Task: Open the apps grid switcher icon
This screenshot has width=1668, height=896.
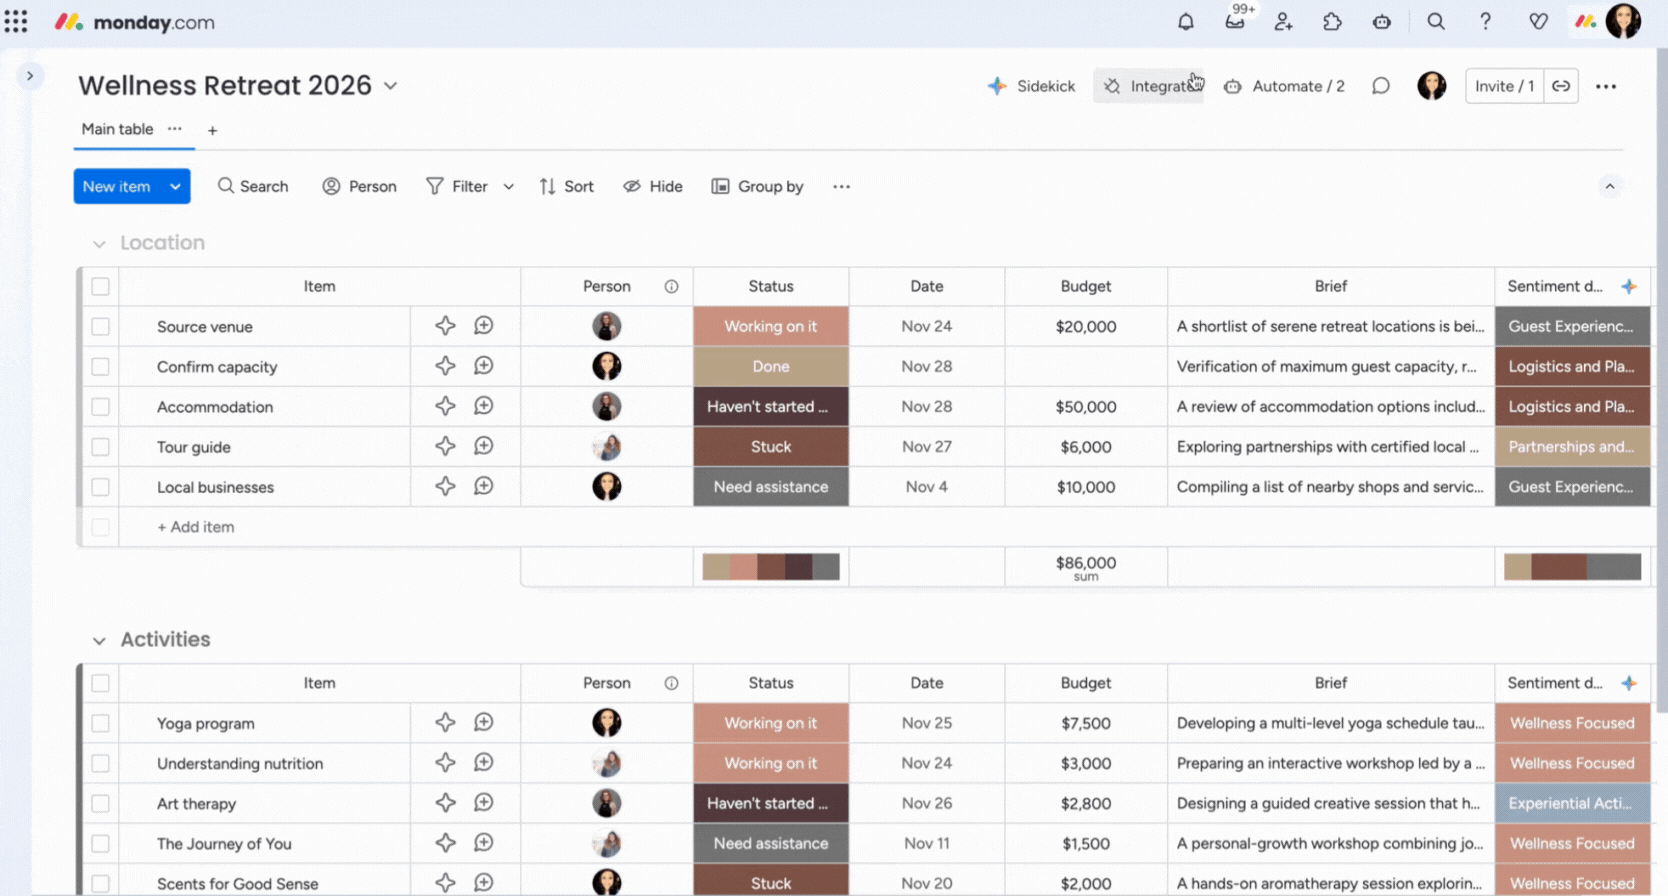Action: pos(16,22)
